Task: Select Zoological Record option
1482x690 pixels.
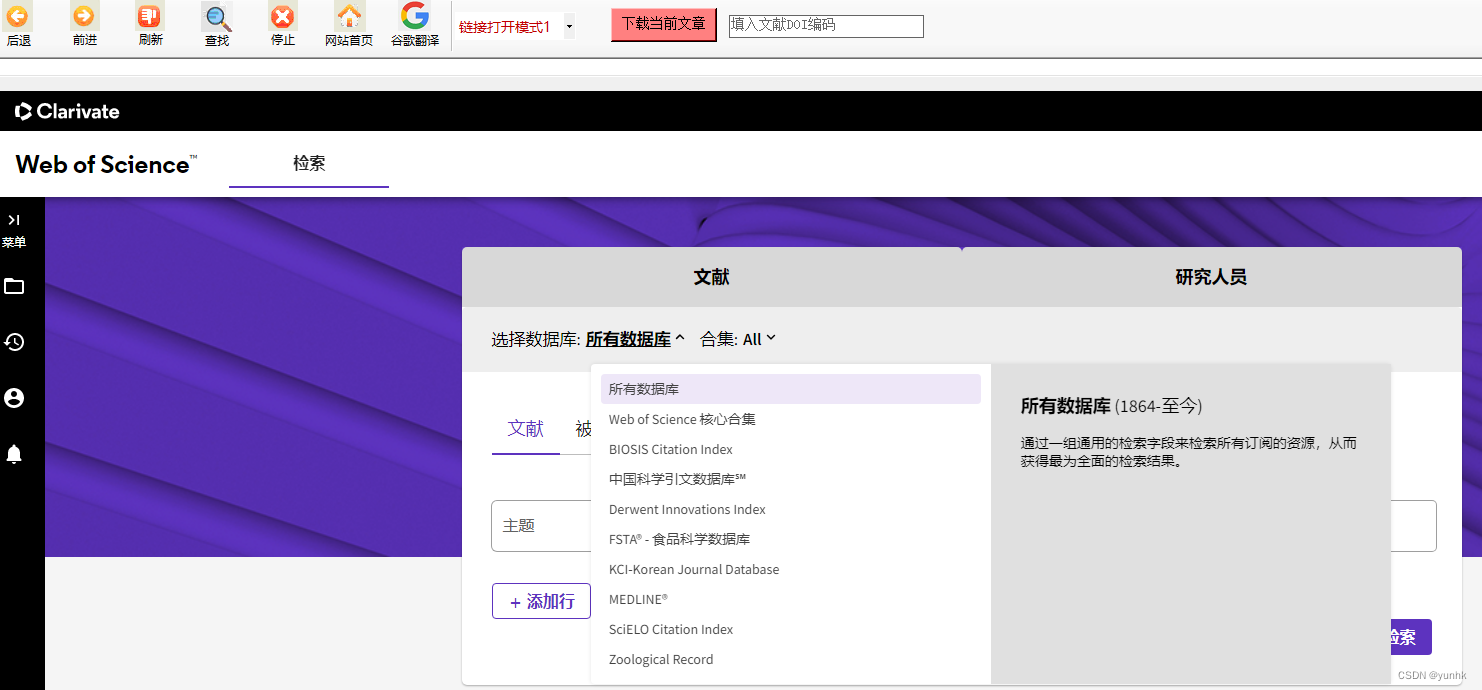Action: point(791,659)
